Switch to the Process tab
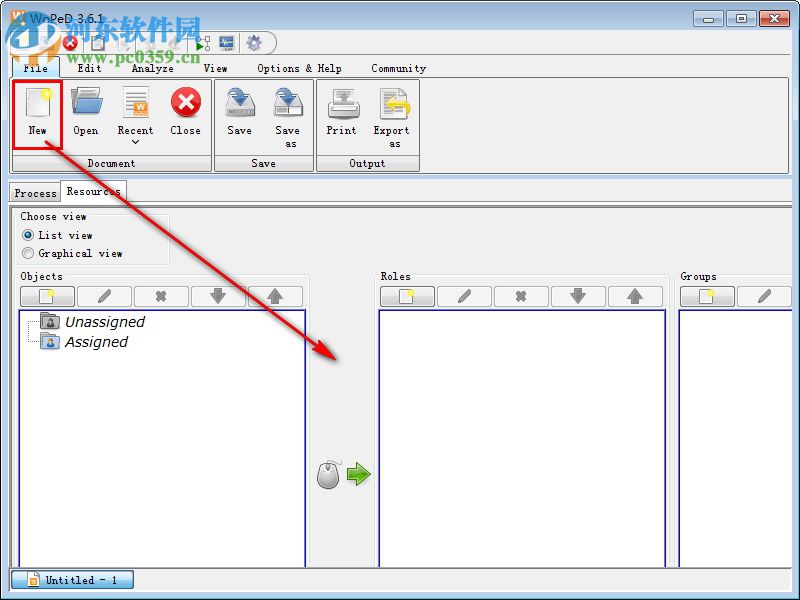 (35, 193)
